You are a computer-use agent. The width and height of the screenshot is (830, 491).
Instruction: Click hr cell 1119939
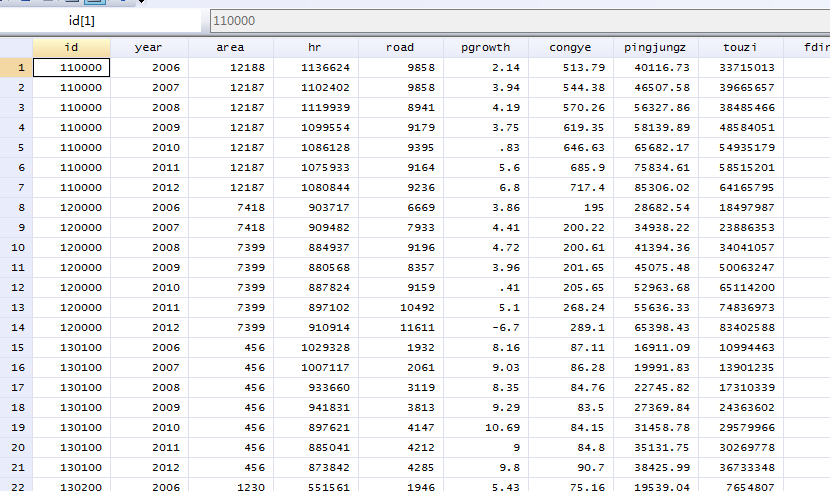pyautogui.click(x=316, y=108)
